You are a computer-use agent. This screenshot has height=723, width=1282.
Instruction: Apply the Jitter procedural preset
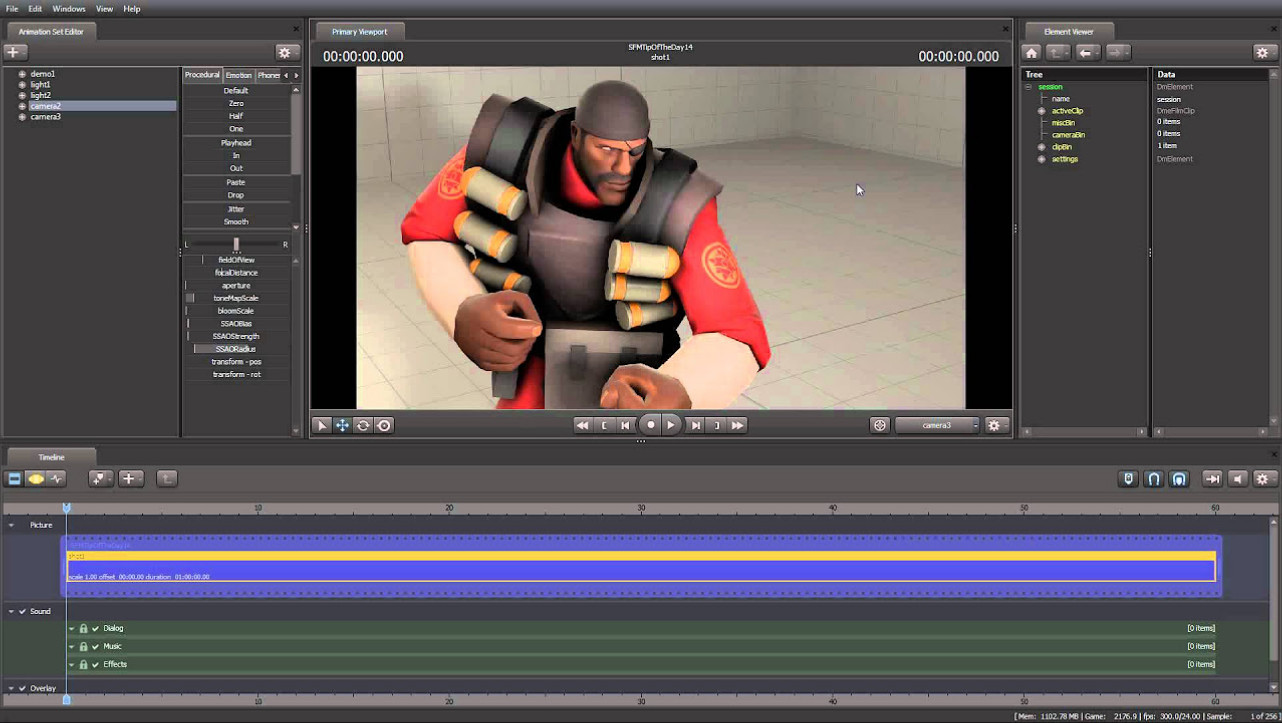(236, 209)
